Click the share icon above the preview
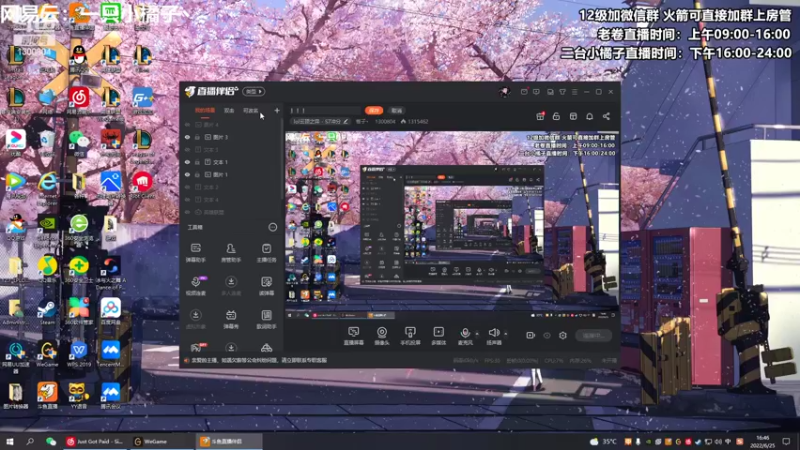800x450 pixels. tap(606, 116)
